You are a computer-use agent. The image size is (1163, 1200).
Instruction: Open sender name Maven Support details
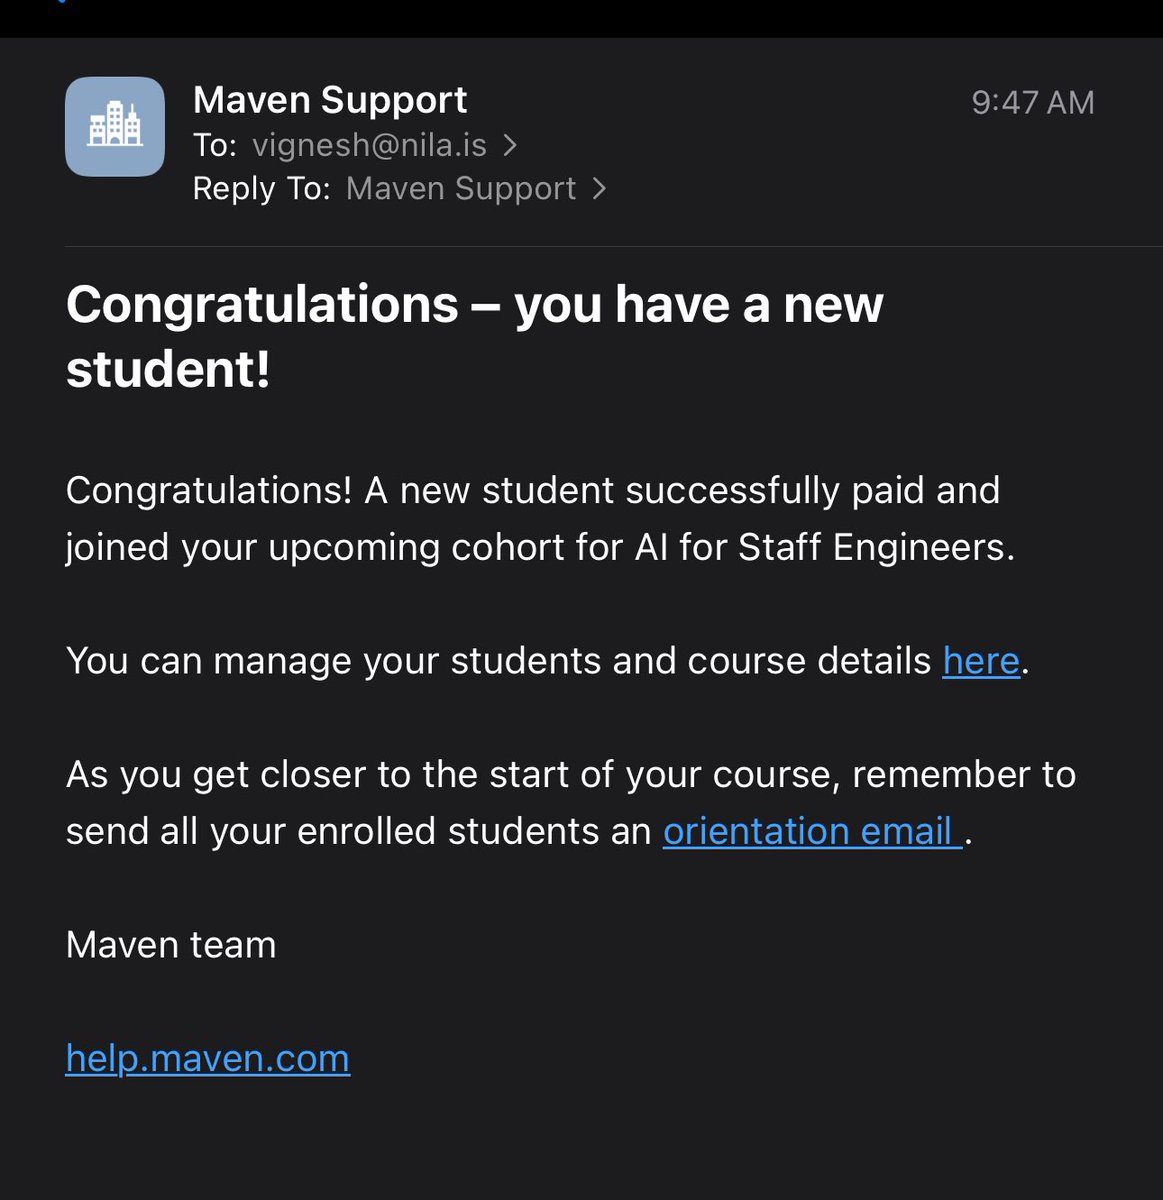(x=330, y=100)
